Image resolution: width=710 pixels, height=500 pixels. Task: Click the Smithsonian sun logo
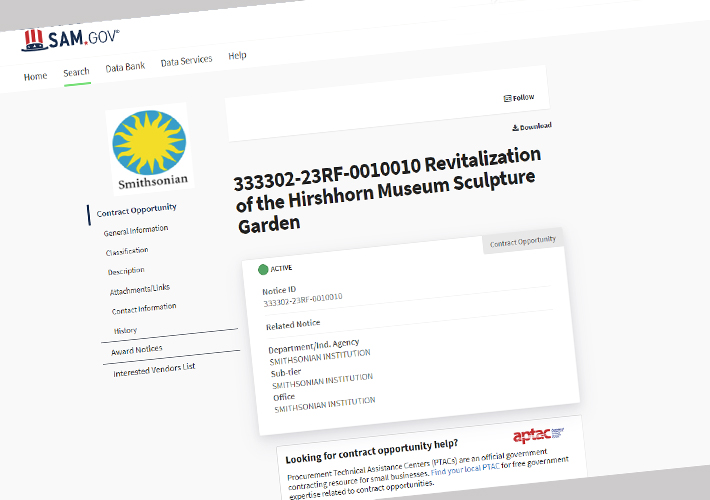[150, 149]
